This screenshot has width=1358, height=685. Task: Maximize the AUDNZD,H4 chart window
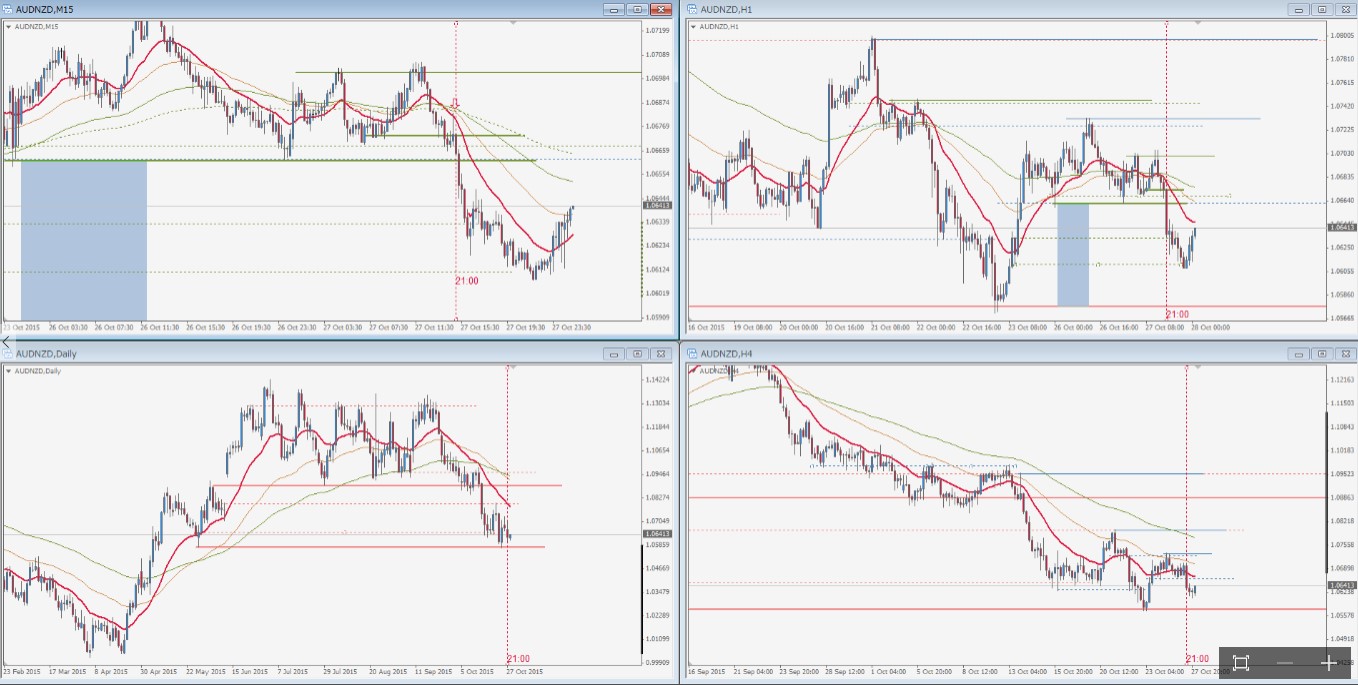[1321, 353]
